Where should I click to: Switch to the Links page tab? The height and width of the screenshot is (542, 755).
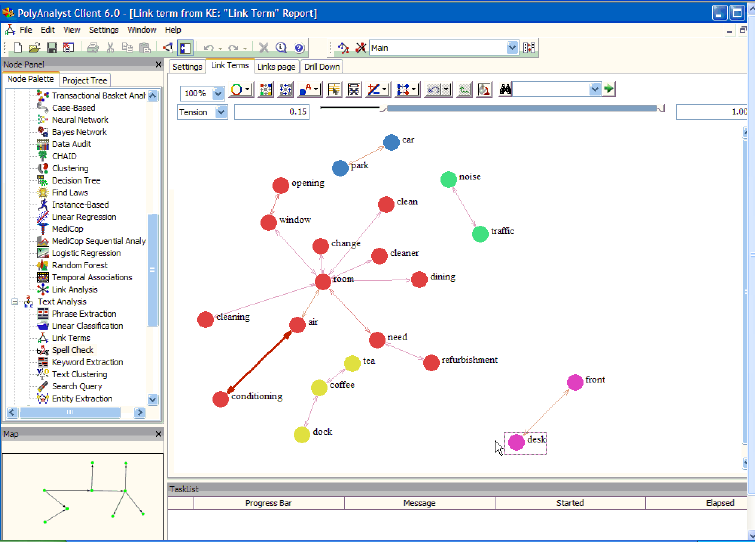point(276,67)
